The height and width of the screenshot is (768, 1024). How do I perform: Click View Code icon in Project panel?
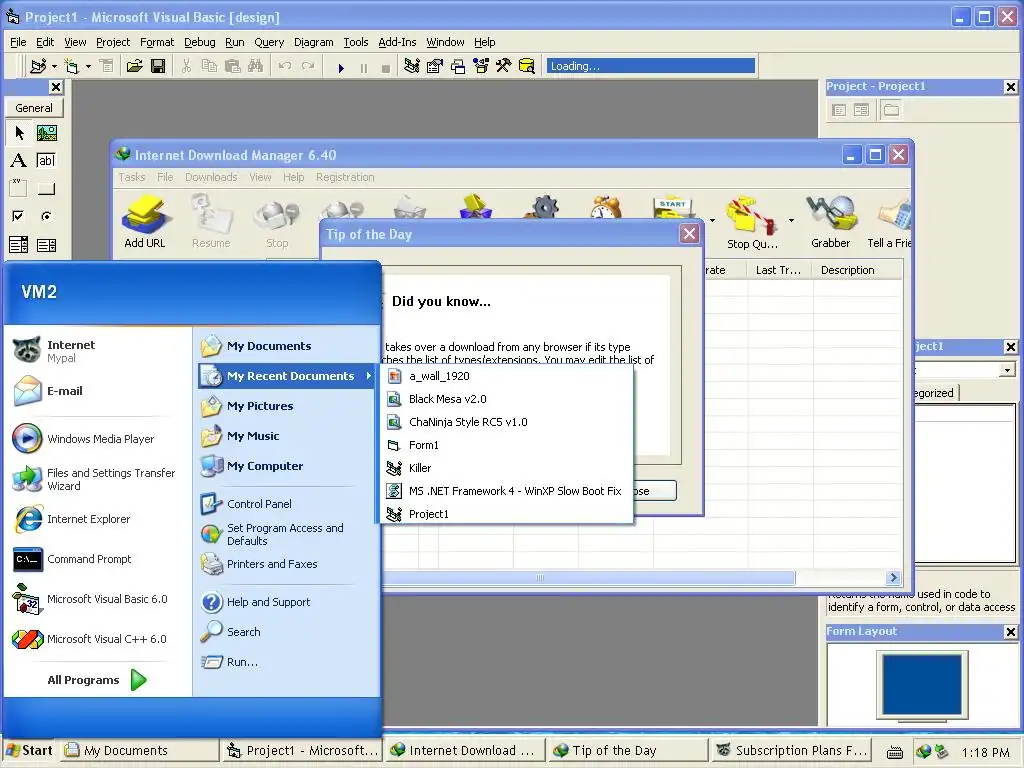(839, 110)
